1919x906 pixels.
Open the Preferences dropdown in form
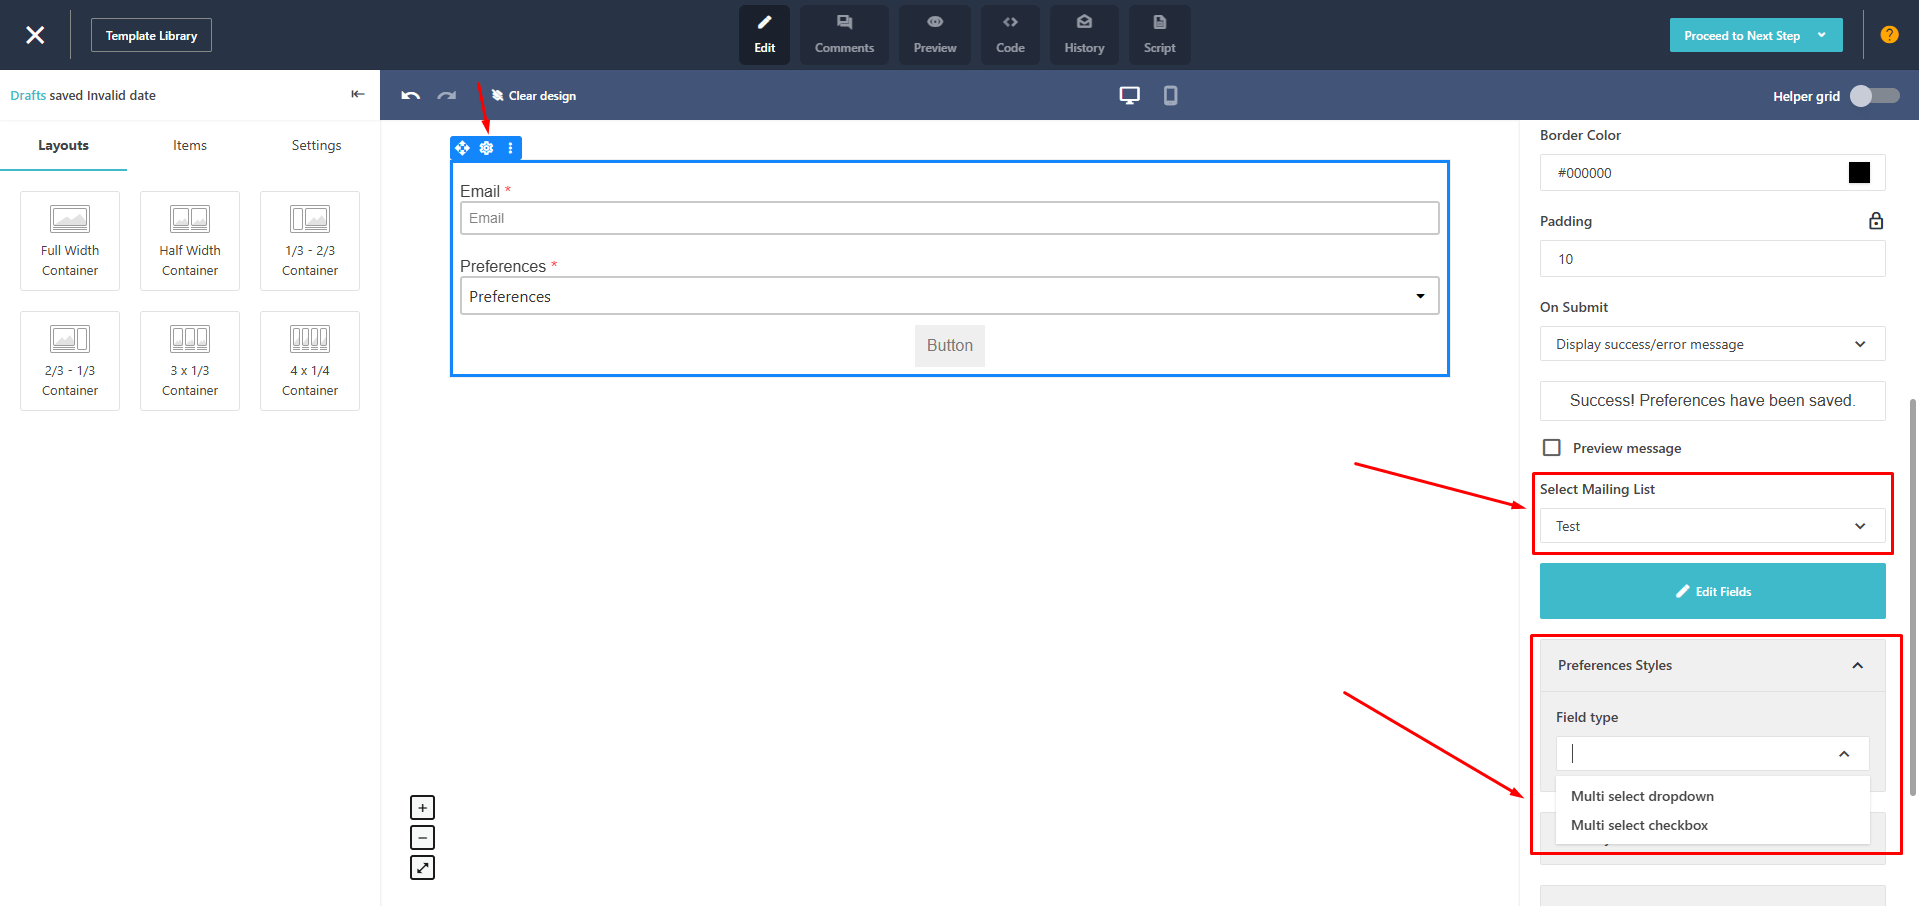[x=949, y=296]
